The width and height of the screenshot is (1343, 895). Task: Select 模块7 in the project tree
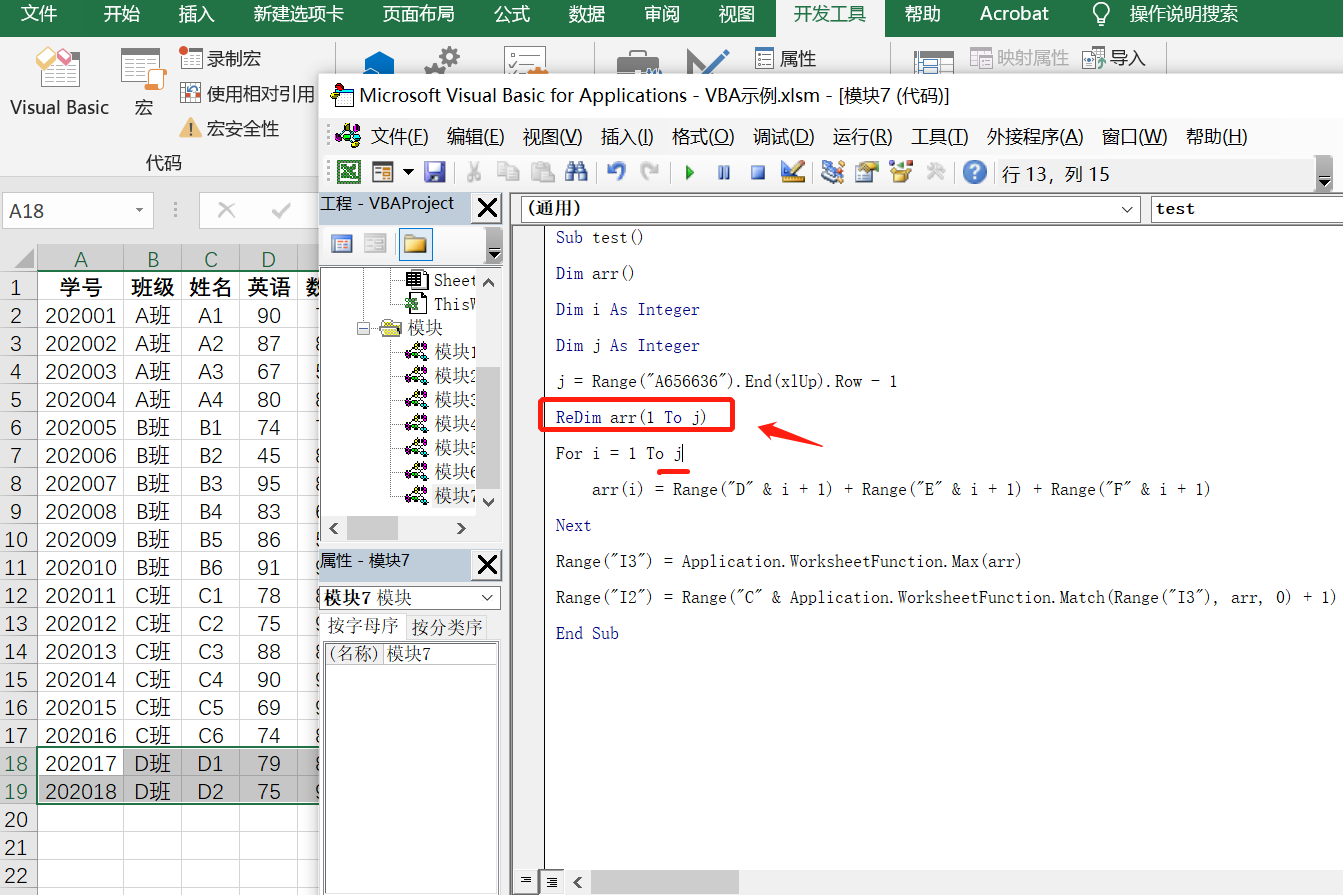(455, 495)
